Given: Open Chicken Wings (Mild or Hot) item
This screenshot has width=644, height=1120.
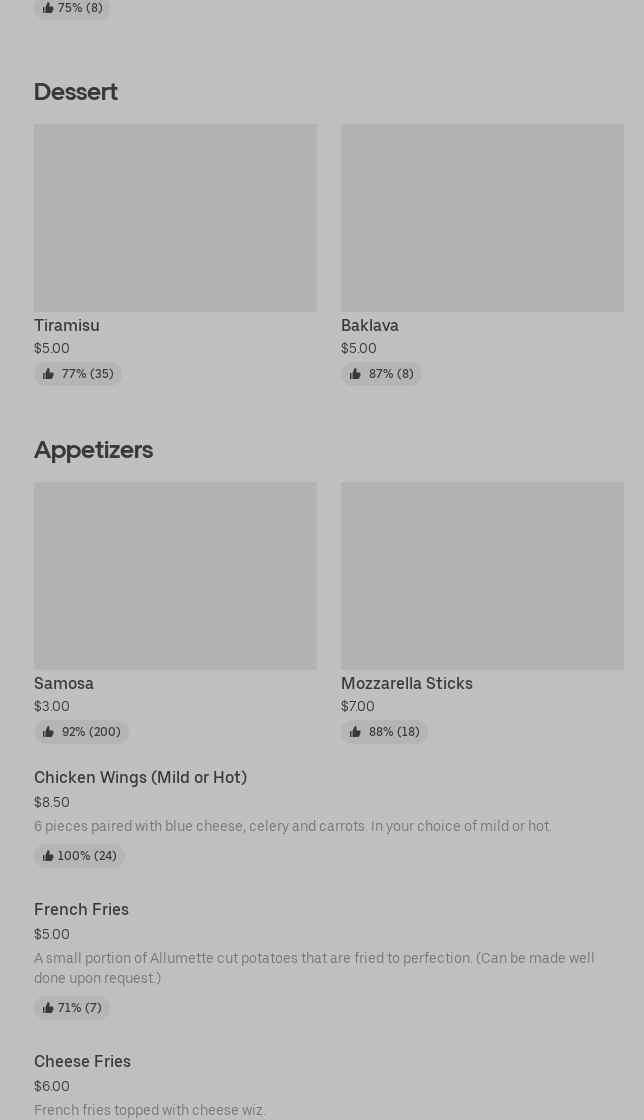Looking at the screenshot, I should click(140, 777).
